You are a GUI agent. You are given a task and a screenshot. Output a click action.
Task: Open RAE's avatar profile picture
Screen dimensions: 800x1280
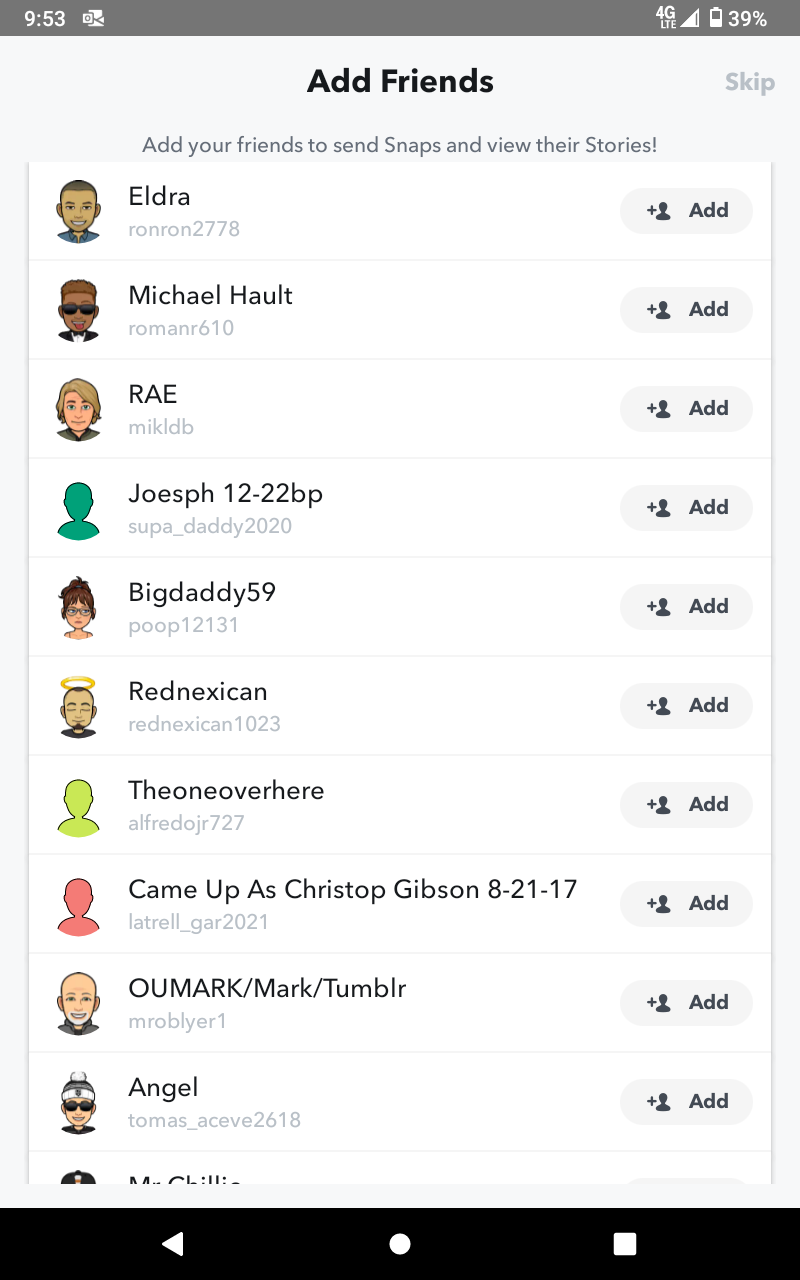(x=78, y=409)
